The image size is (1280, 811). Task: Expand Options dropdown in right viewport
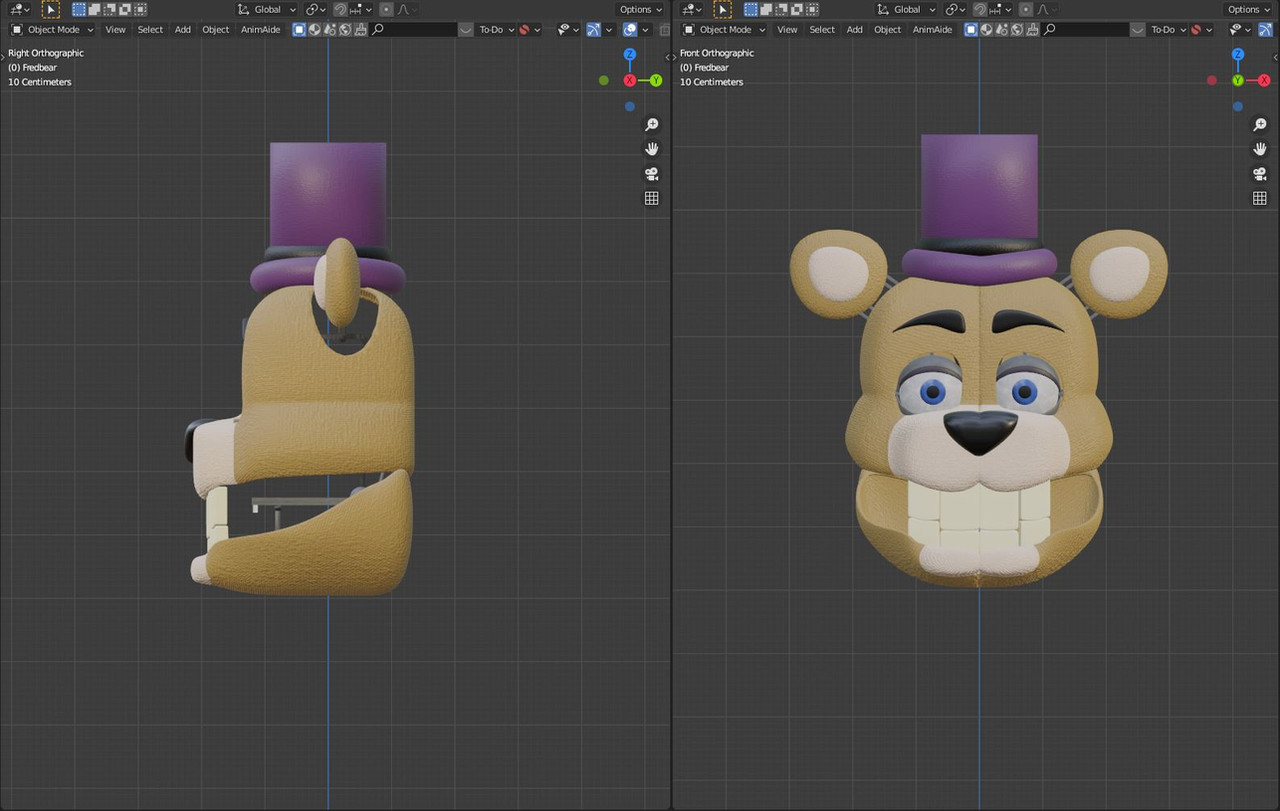(x=640, y=9)
